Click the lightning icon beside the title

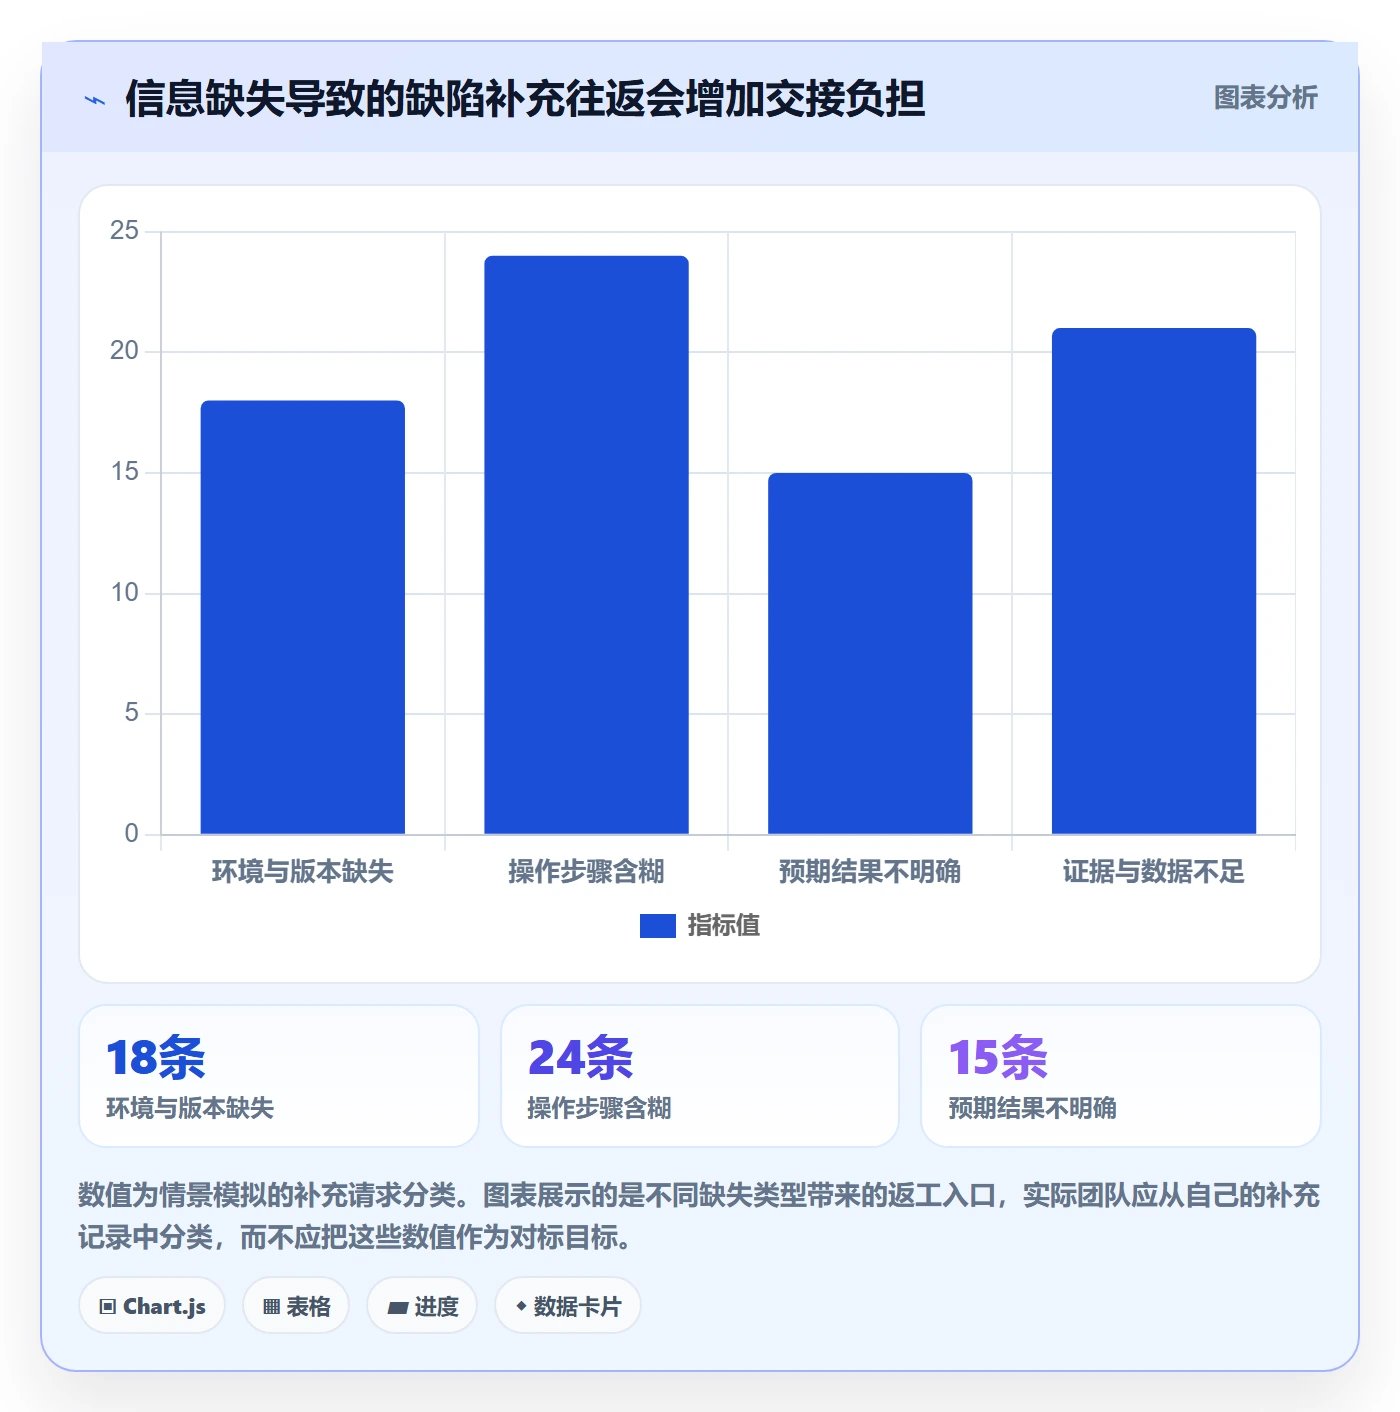pyautogui.click(x=95, y=100)
